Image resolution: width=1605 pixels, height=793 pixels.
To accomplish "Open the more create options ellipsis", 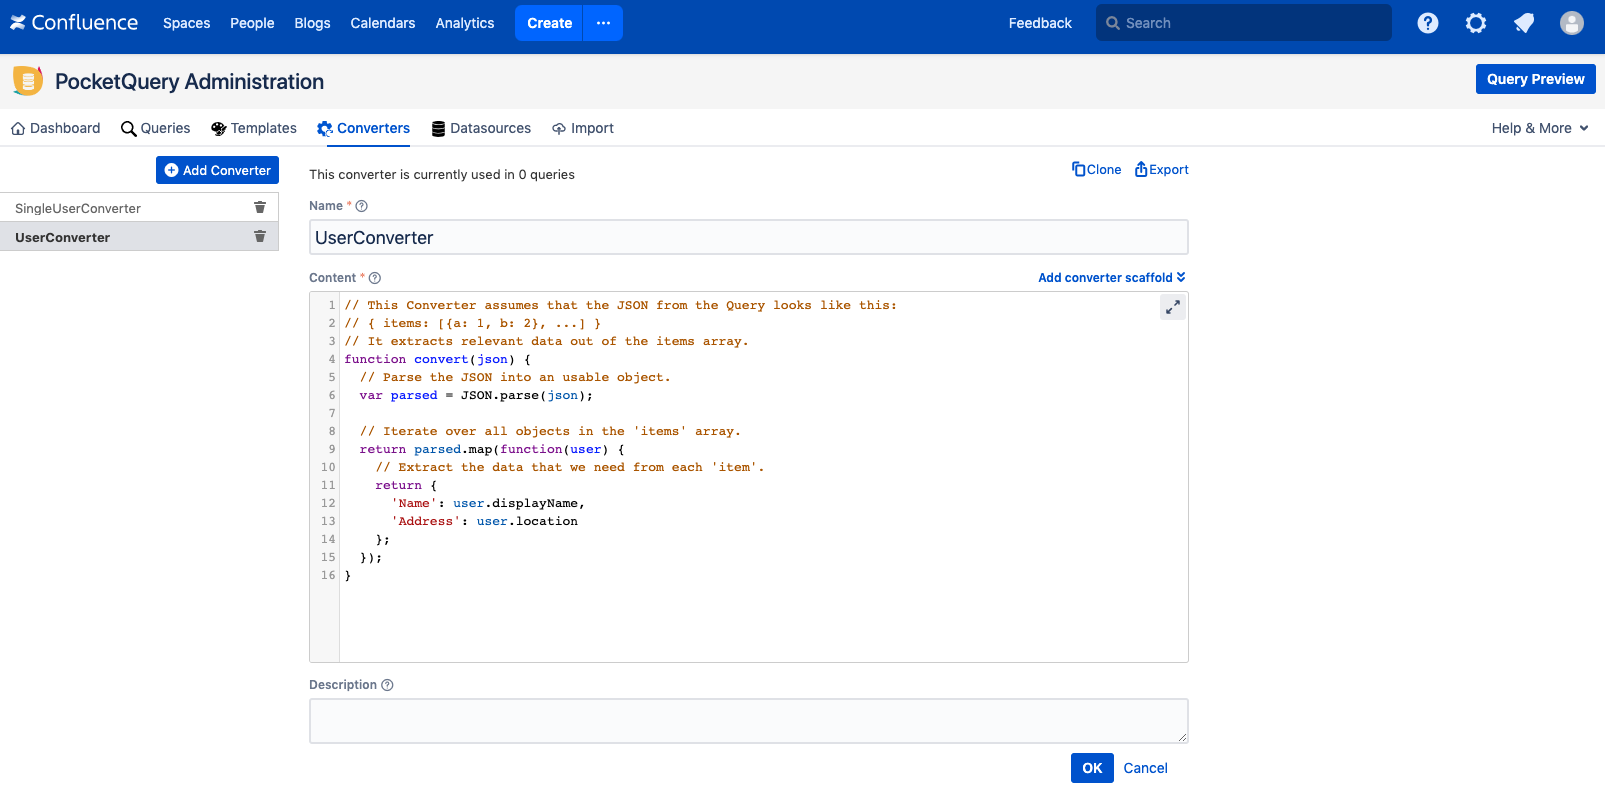I will pyautogui.click(x=603, y=23).
